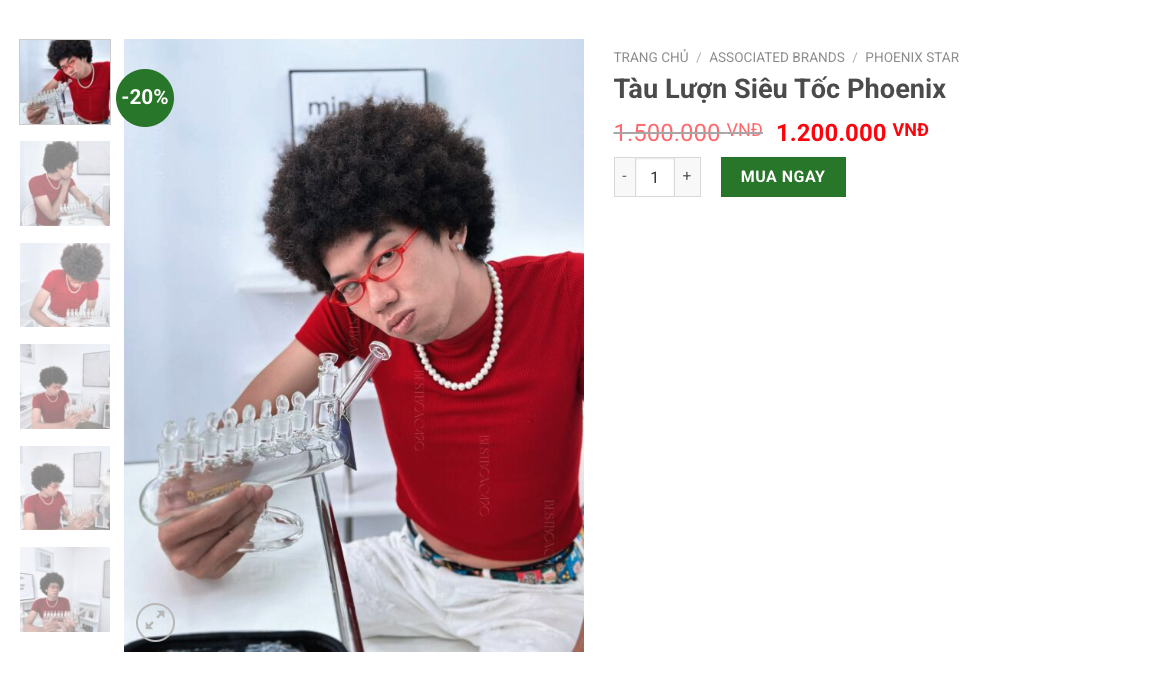The width and height of the screenshot is (1174, 697).
Task: Focus the quantity input field
Action: pos(654,177)
